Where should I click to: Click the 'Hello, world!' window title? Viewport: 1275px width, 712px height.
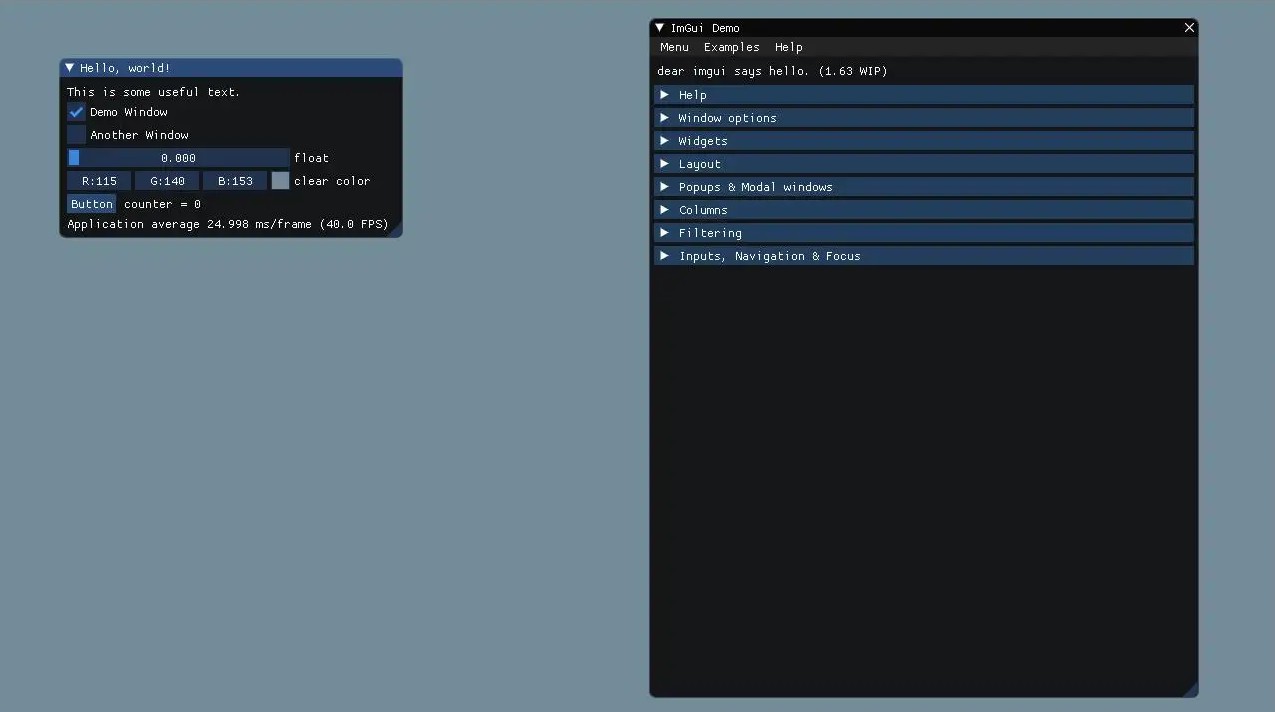[125, 68]
